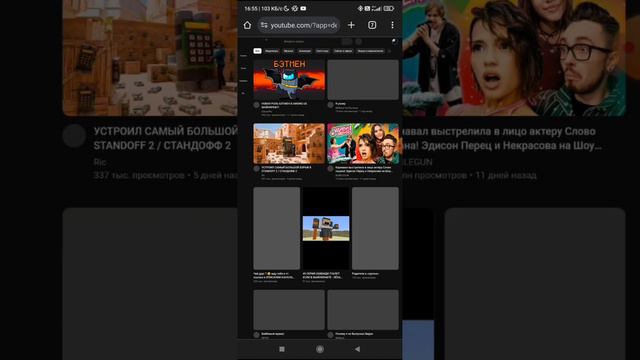Open site settings icon in address bar
The height and width of the screenshot is (360, 640).
pos(264,25)
